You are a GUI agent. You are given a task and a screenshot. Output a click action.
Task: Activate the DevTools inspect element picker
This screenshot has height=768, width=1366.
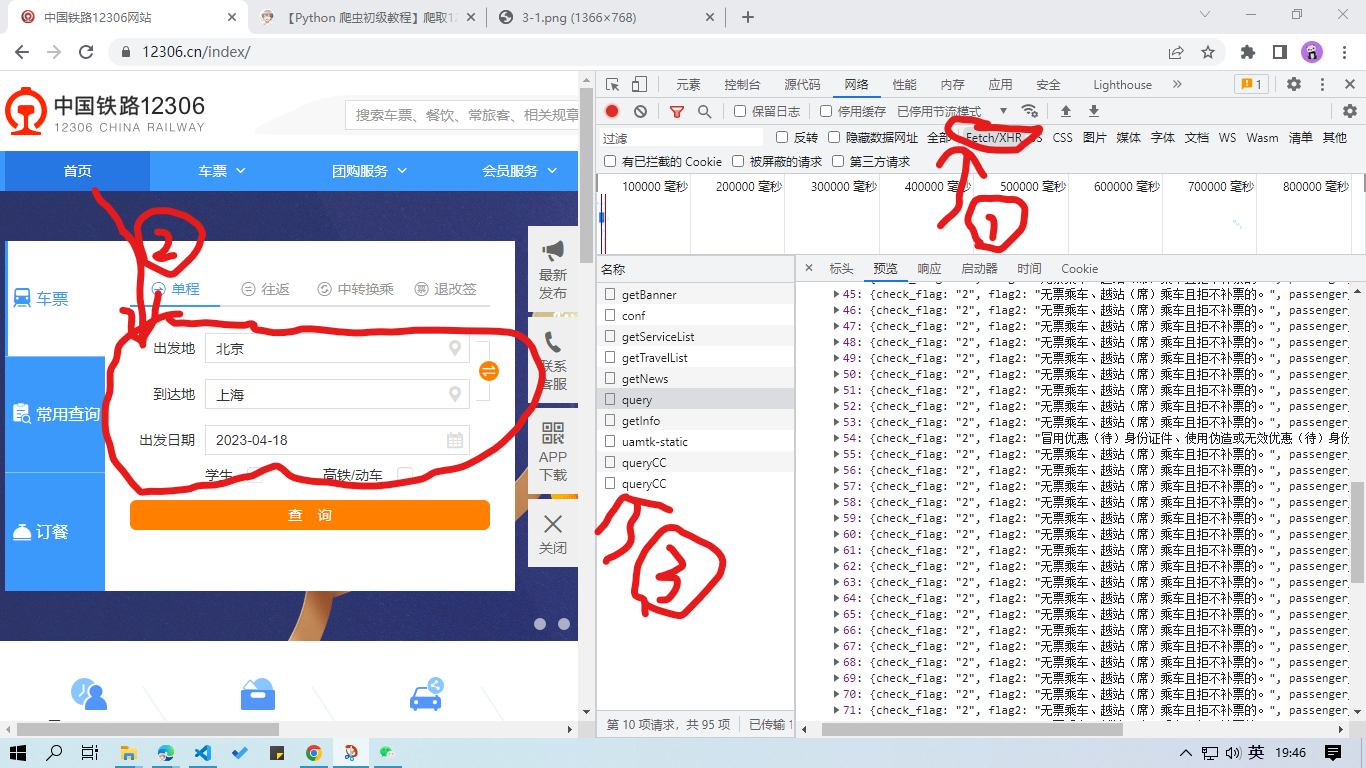click(x=612, y=84)
